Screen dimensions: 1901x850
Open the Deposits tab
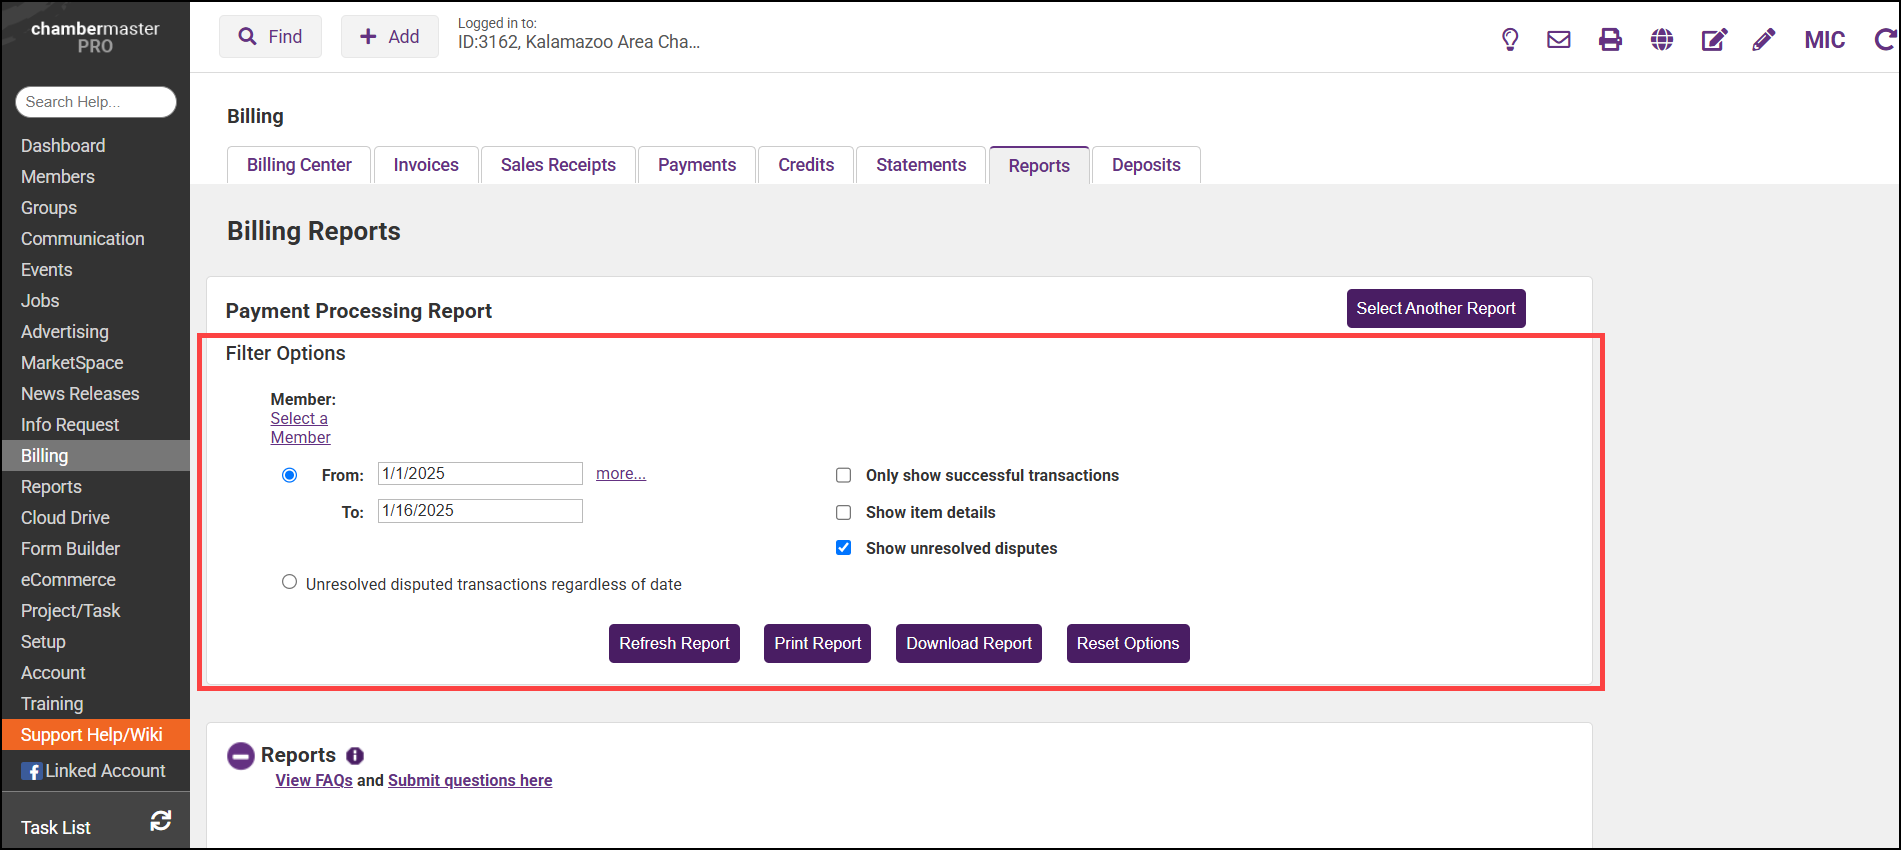point(1146,165)
